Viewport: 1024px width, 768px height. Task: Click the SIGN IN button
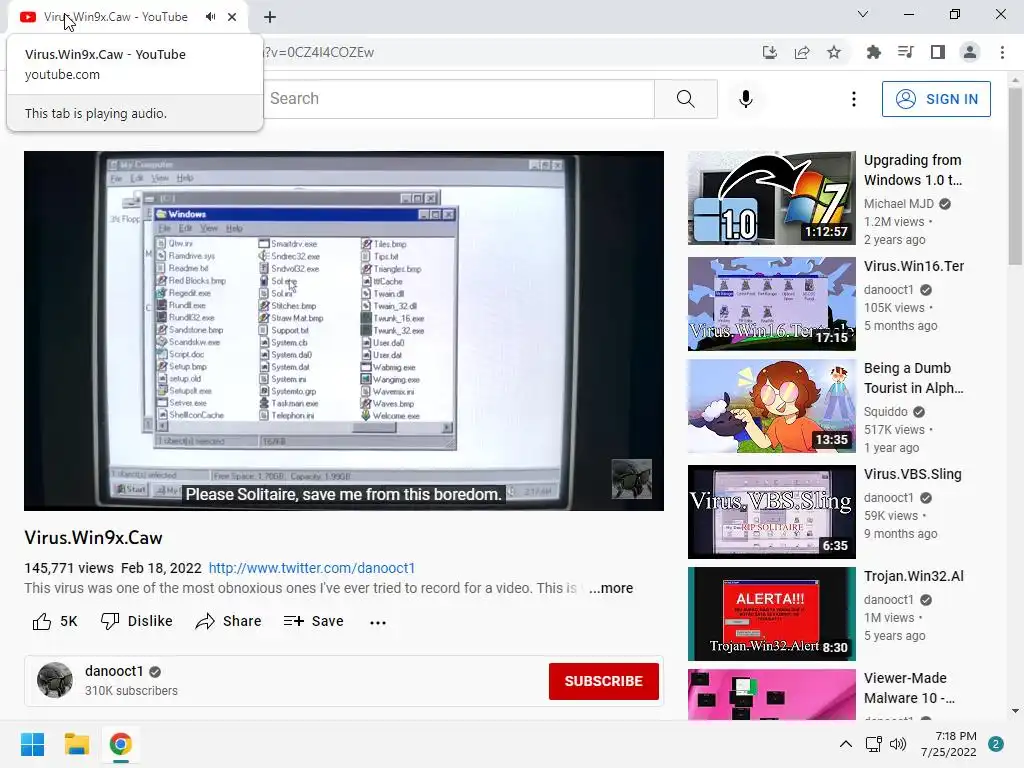pos(936,99)
